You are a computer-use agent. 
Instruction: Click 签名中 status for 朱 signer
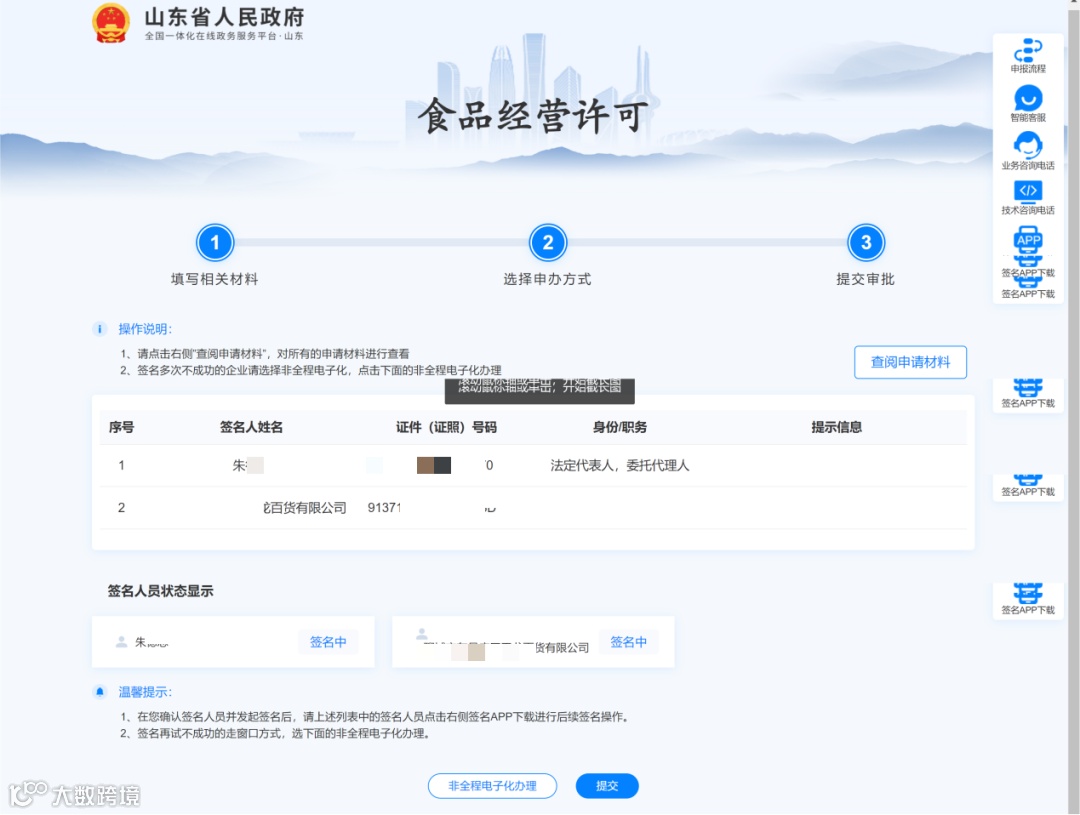coord(329,641)
